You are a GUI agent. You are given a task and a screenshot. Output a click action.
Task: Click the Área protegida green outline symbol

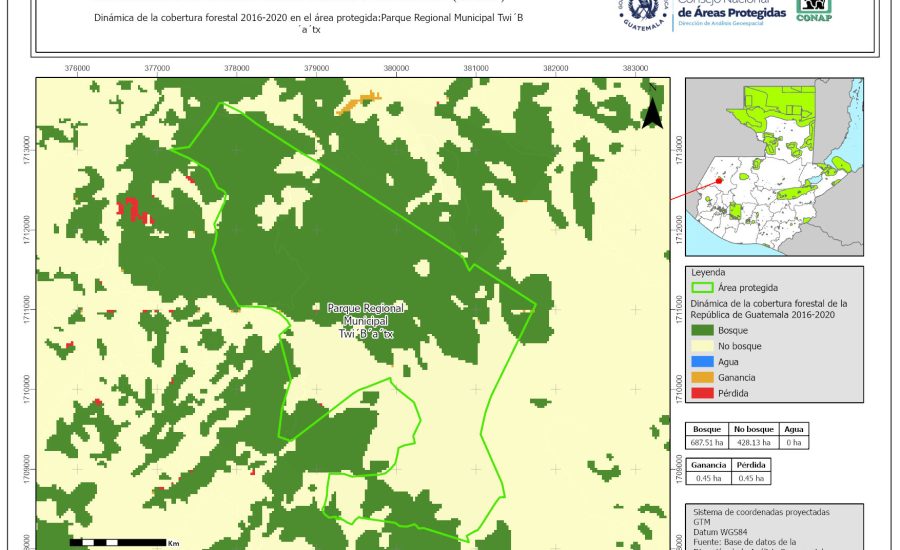[703, 288]
